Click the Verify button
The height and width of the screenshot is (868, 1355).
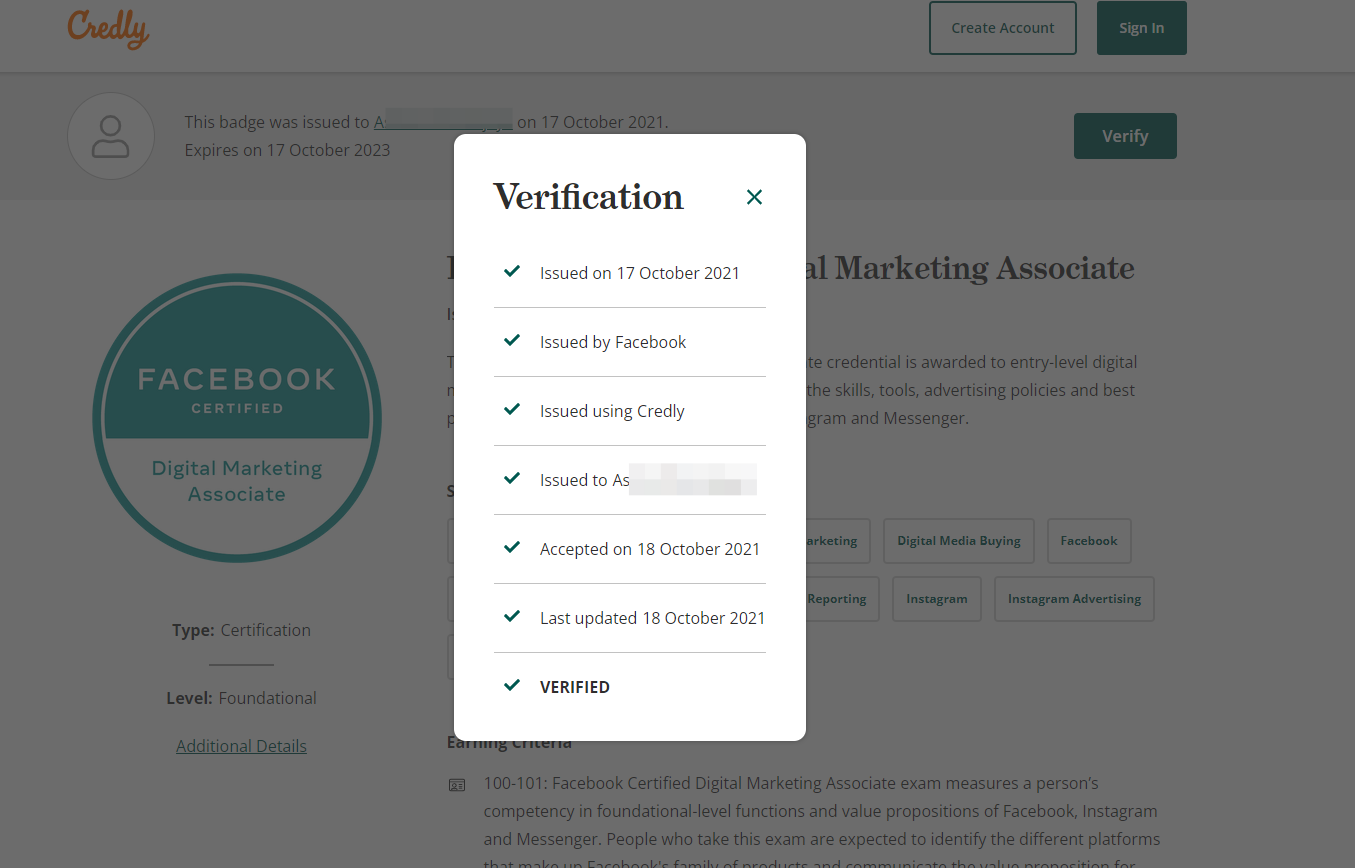[x=1124, y=136]
